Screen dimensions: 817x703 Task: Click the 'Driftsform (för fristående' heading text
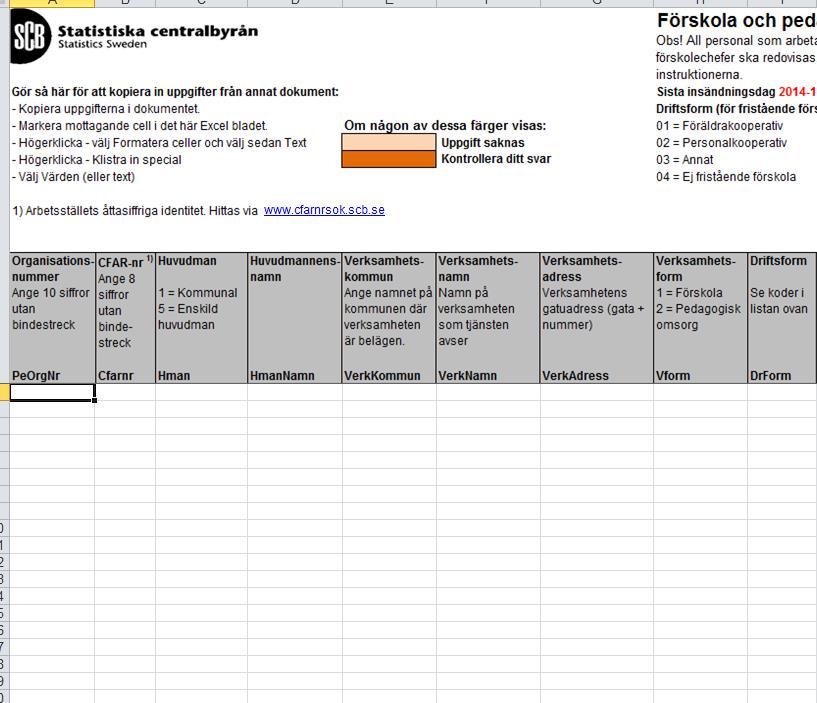(736, 109)
